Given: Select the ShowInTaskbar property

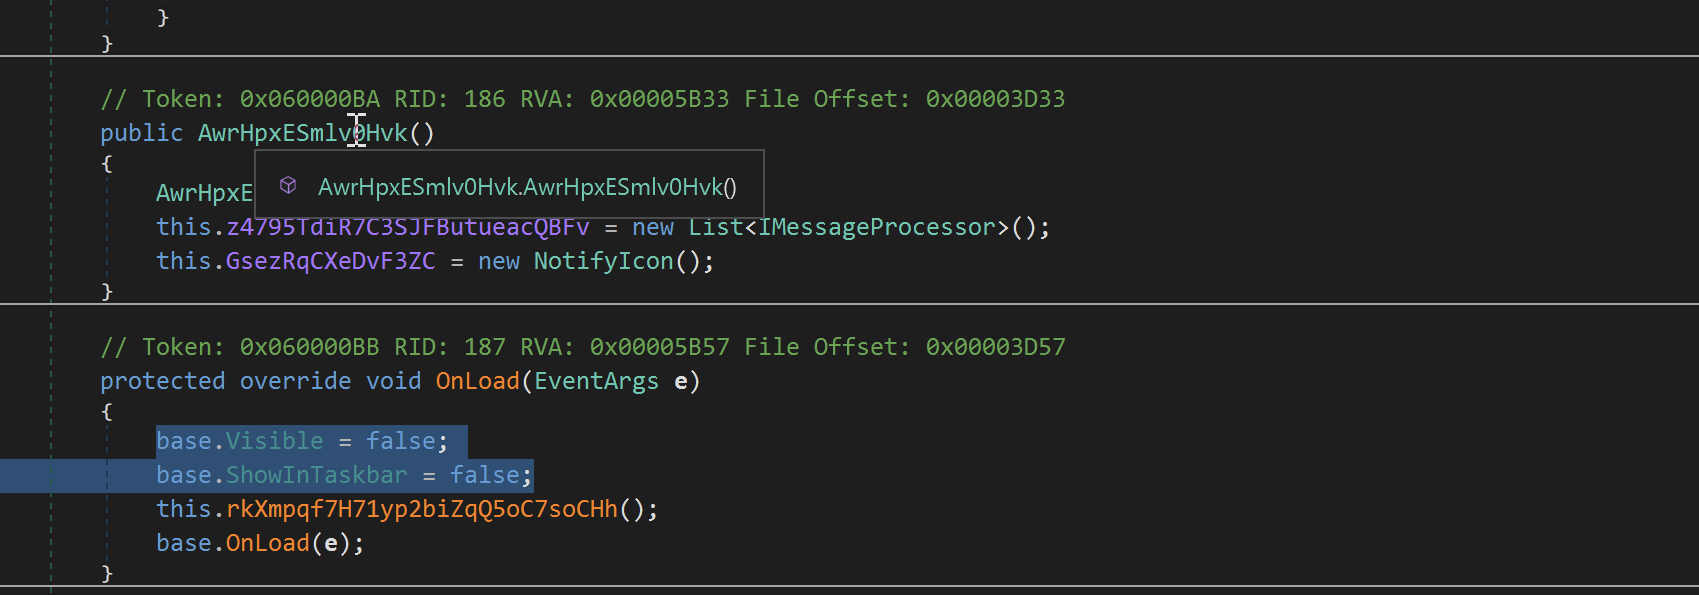Looking at the screenshot, I should point(316,475).
